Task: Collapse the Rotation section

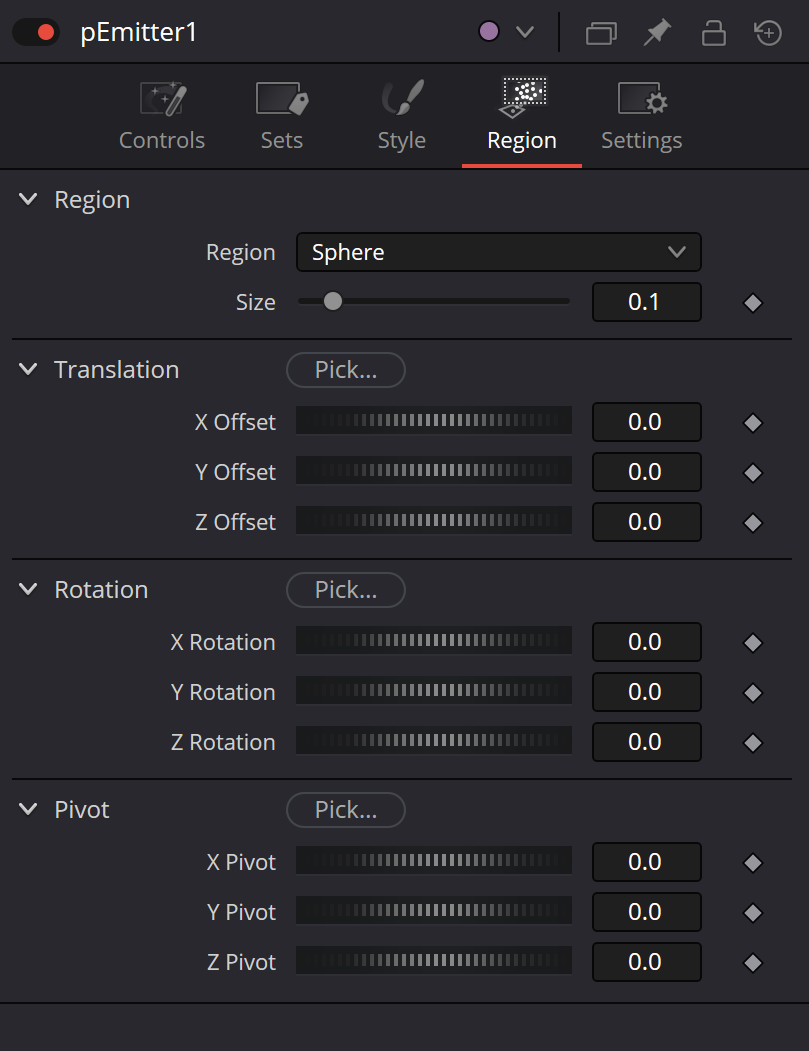Action: (28, 589)
